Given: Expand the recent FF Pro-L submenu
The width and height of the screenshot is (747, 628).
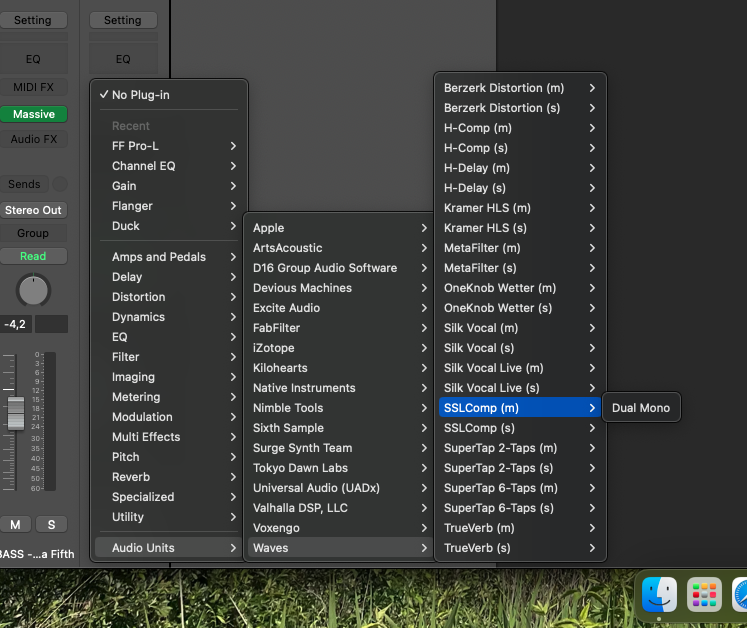Looking at the screenshot, I should tap(169, 146).
